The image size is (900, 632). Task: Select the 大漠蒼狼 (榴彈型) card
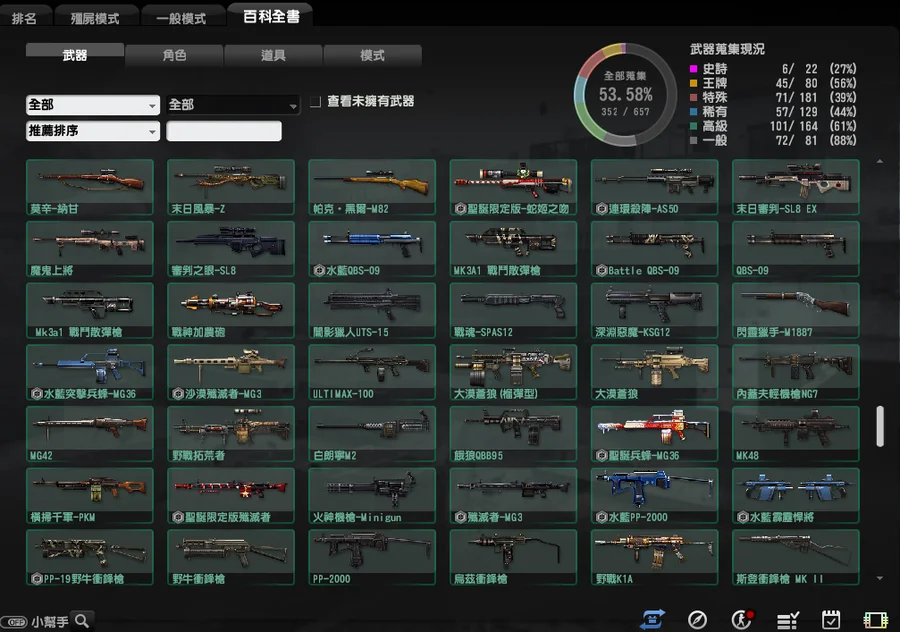coord(513,373)
